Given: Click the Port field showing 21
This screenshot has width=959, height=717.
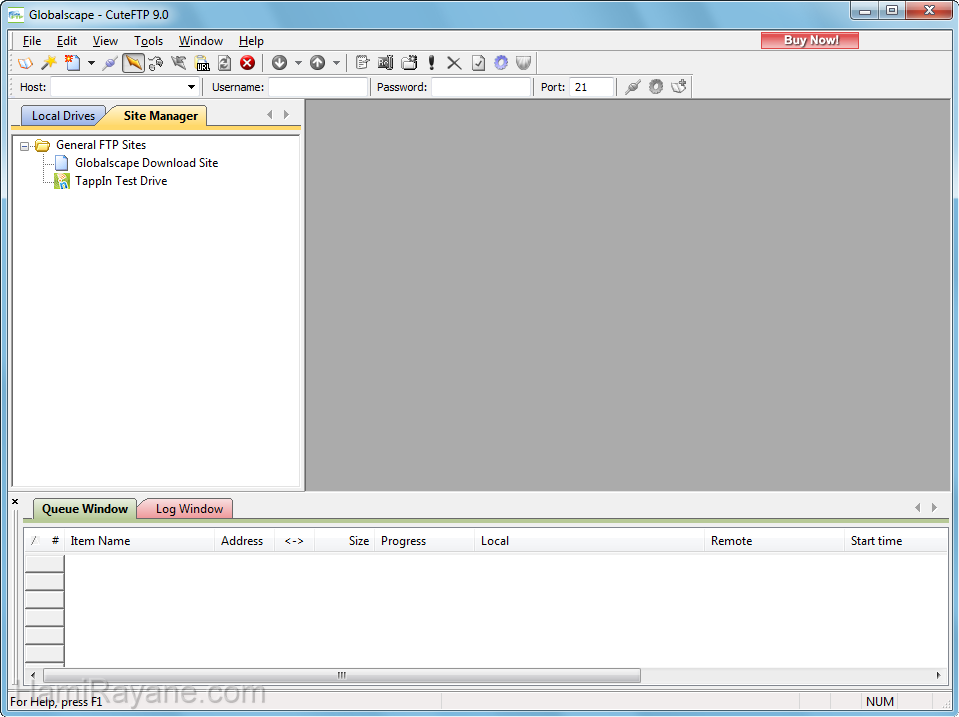Looking at the screenshot, I should tap(591, 87).
